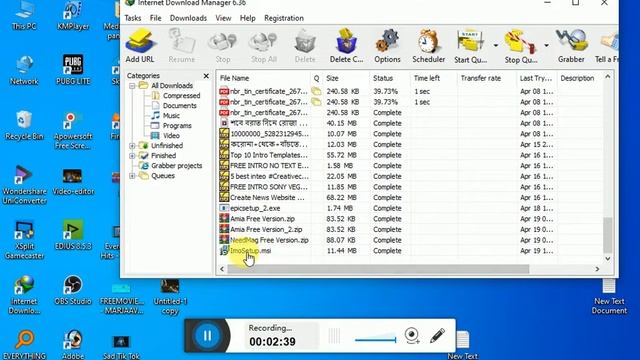Open the Options gear icon
The width and height of the screenshot is (640, 360).
tap(387, 46)
